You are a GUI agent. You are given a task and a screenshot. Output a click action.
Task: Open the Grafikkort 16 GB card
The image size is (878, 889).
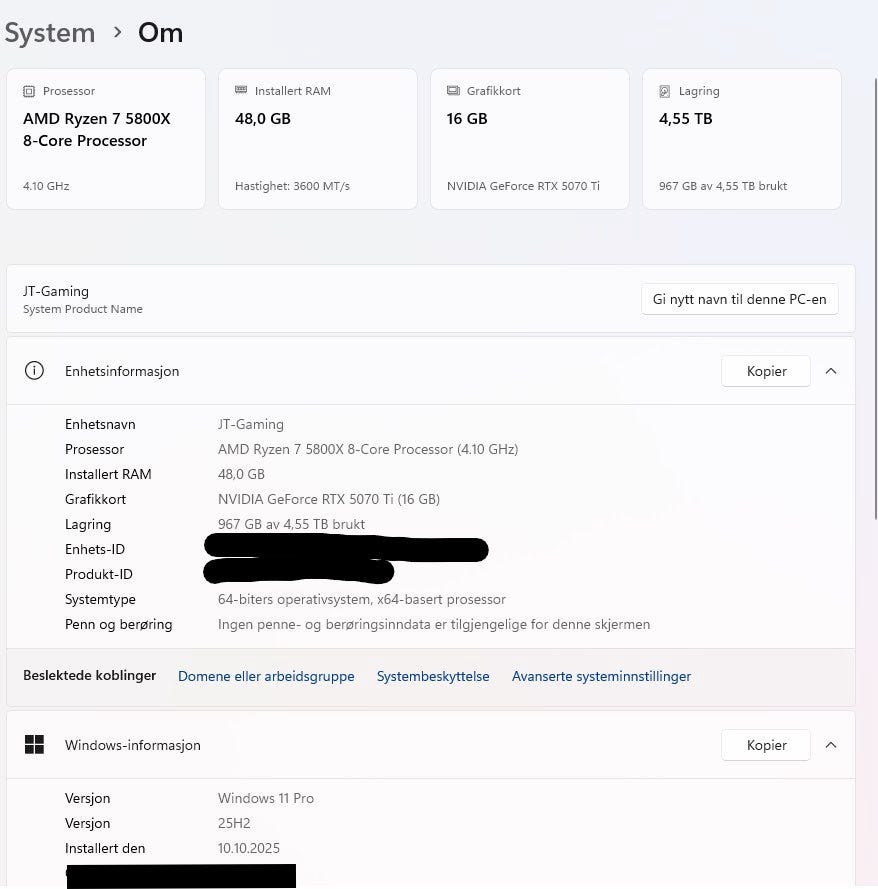(530, 139)
